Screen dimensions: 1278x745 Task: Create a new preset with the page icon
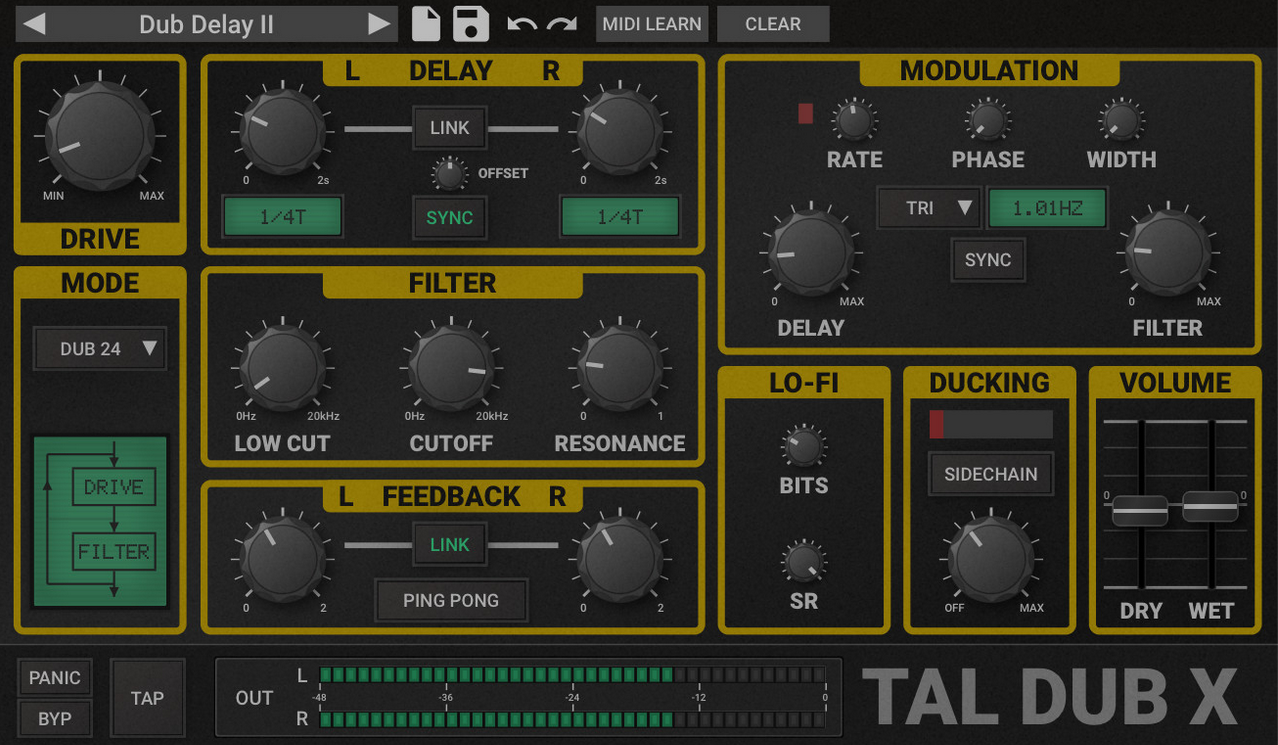coord(427,24)
